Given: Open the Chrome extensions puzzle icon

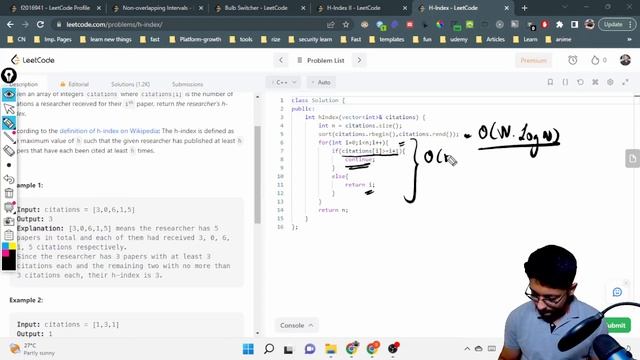Looking at the screenshot, I should 559,24.
